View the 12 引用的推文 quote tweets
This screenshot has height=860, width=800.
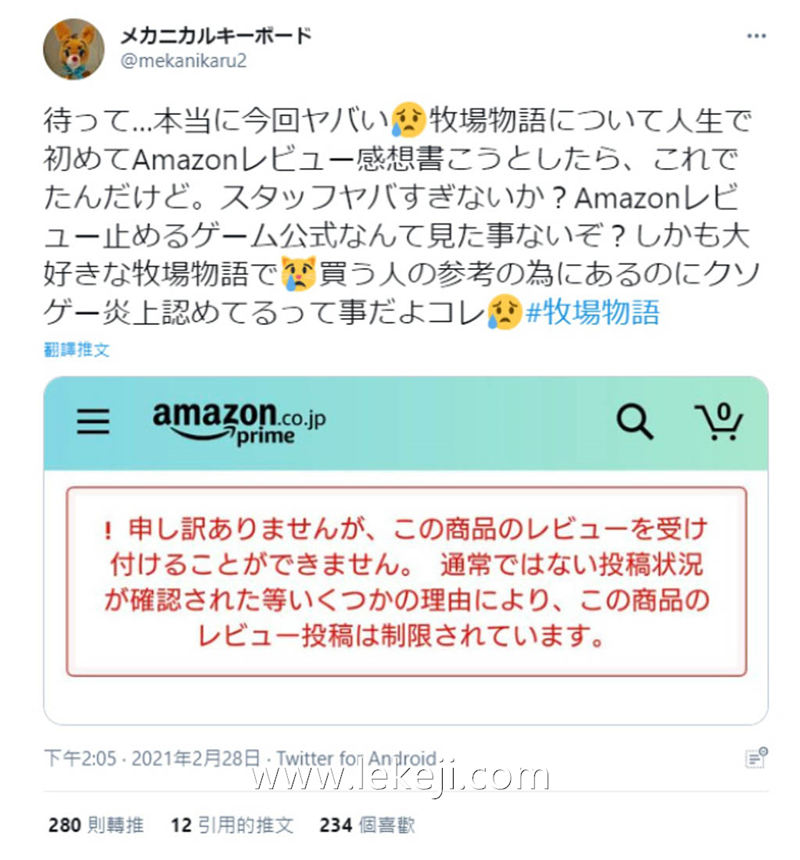coord(232,824)
